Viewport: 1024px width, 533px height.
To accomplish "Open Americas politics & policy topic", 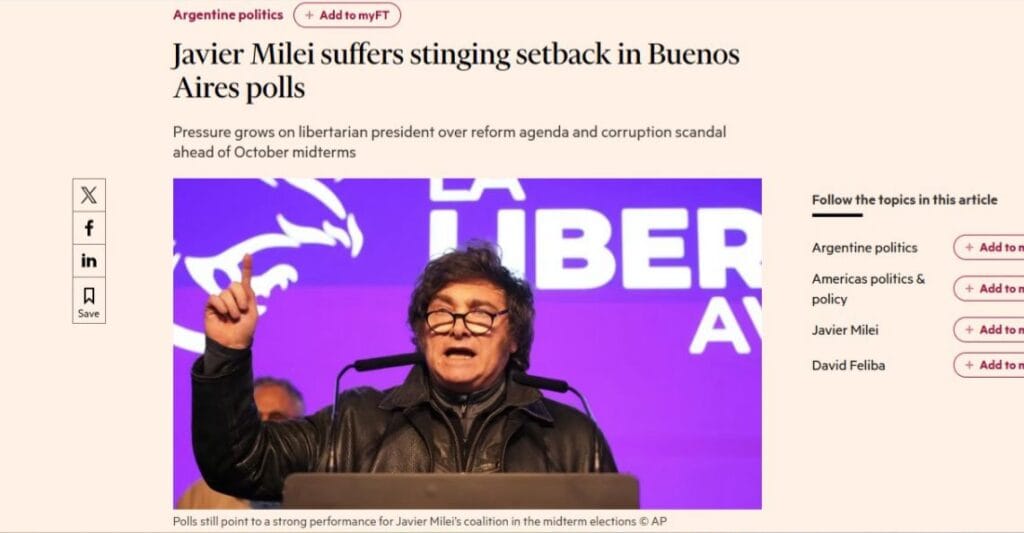I will [x=868, y=289].
